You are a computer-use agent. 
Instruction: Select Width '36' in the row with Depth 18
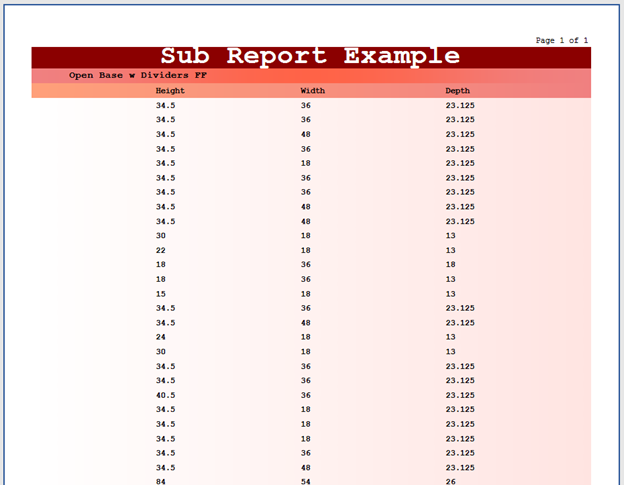coord(305,265)
